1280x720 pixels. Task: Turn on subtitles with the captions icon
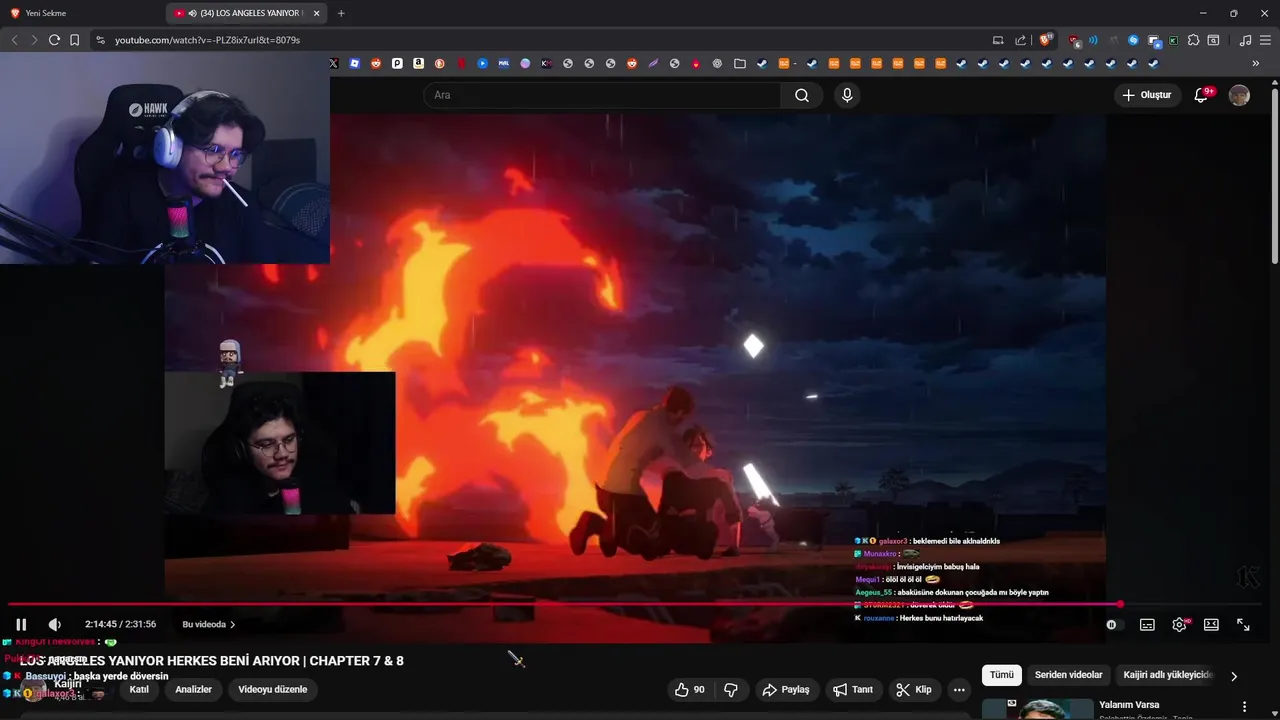click(x=1147, y=624)
